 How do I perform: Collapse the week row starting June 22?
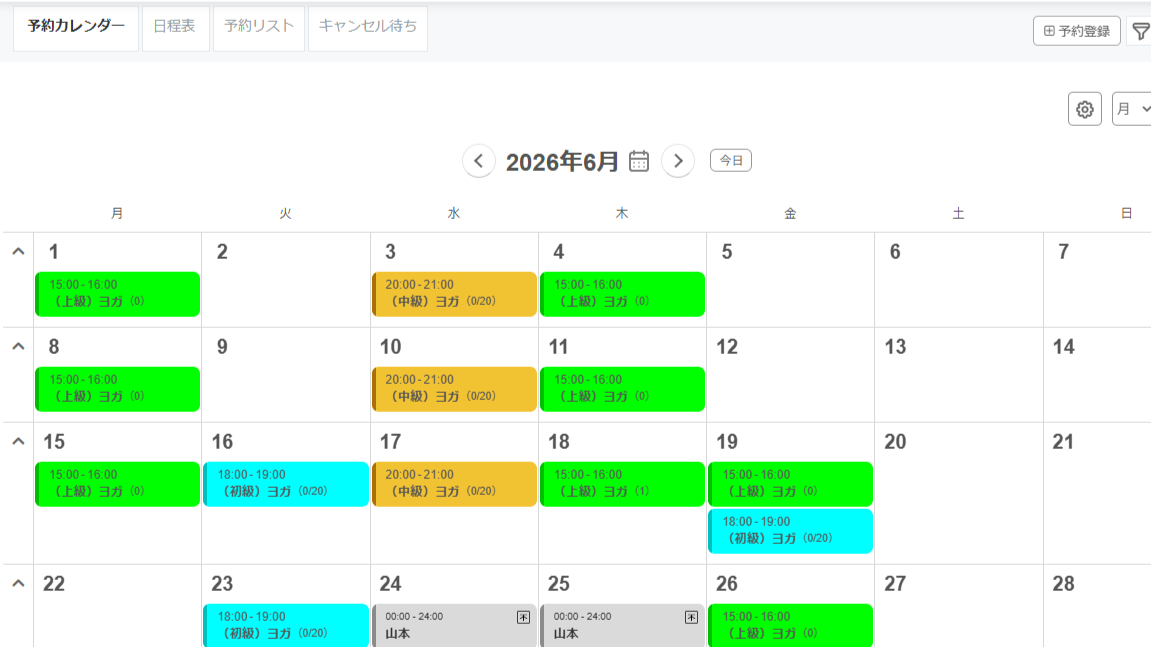tap(18, 583)
